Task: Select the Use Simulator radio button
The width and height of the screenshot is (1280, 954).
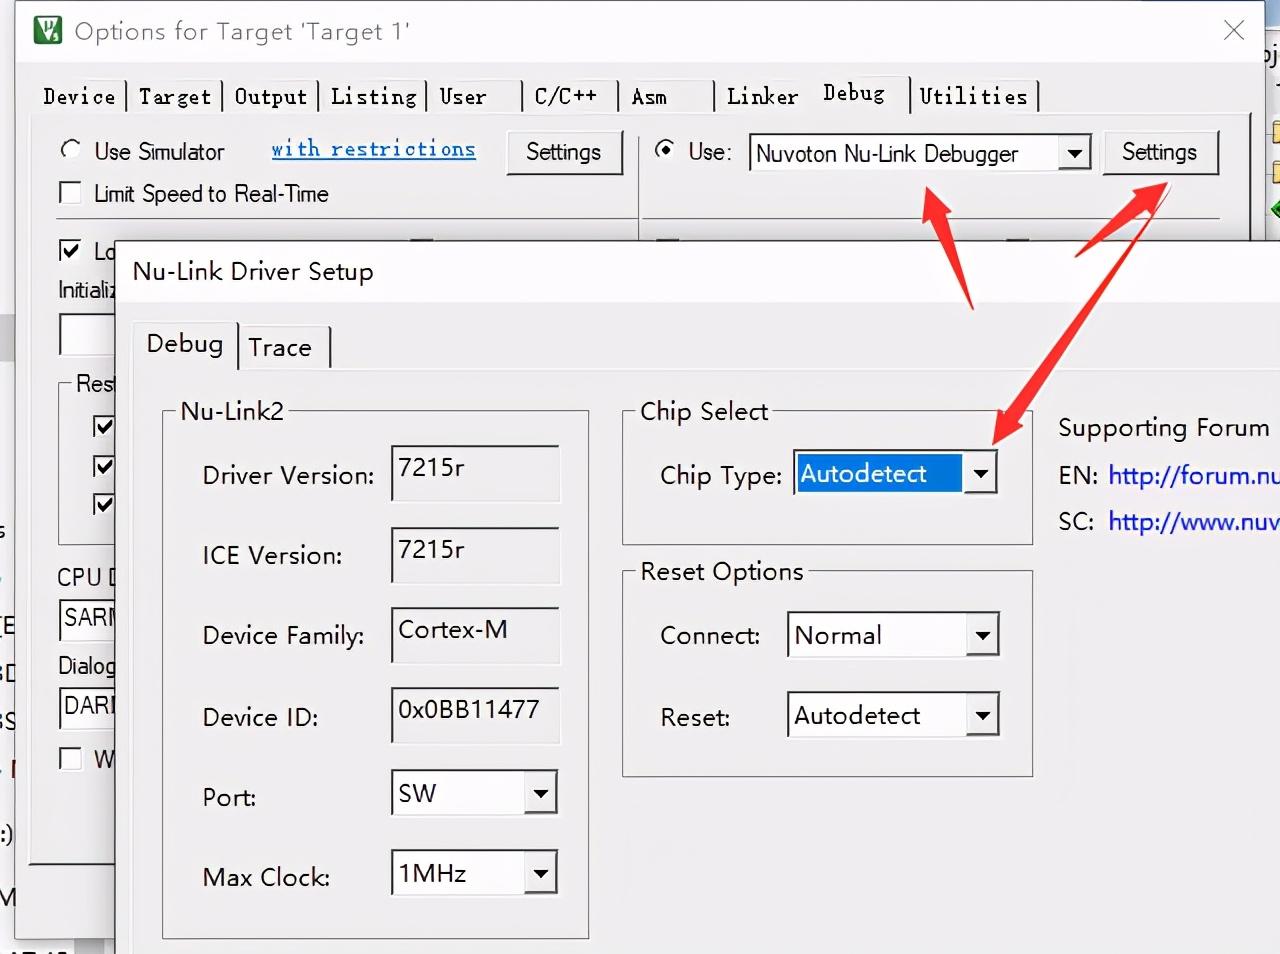Action: tap(70, 150)
